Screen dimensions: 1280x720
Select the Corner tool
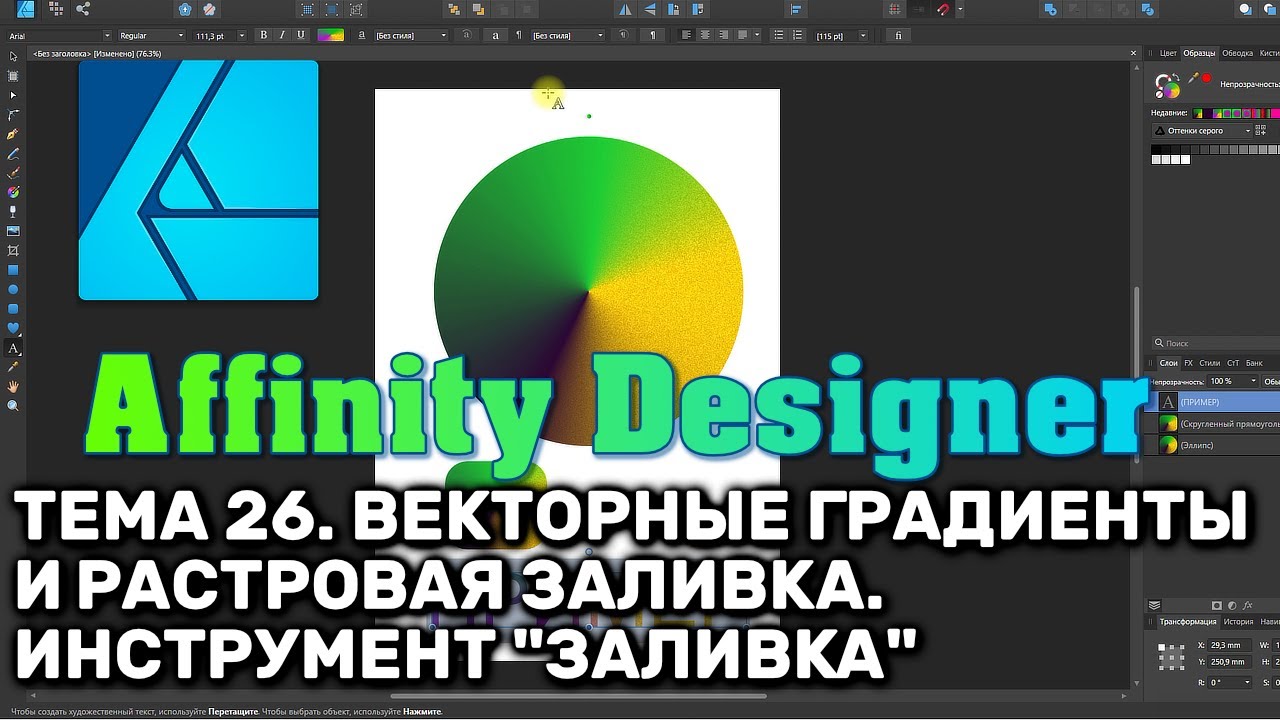(x=13, y=114)
